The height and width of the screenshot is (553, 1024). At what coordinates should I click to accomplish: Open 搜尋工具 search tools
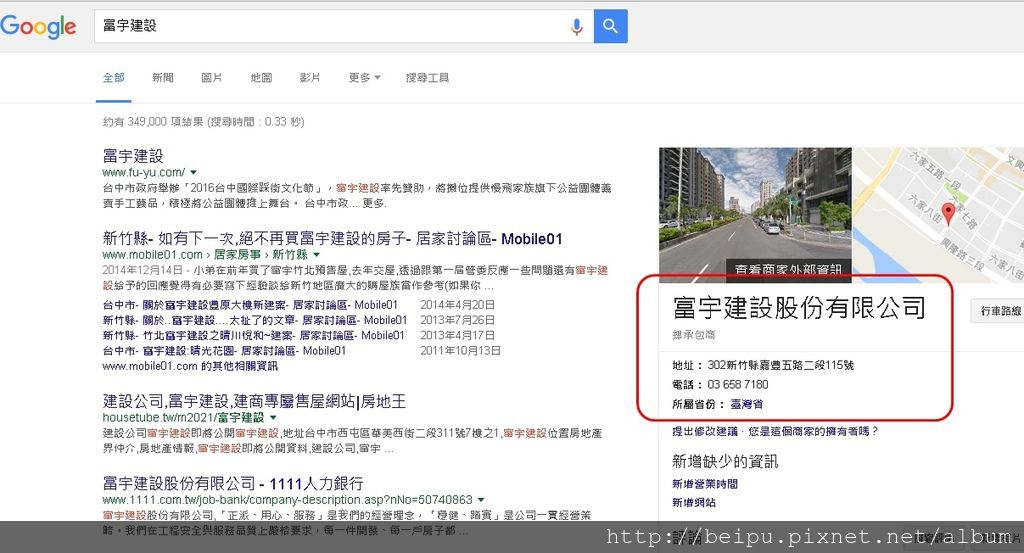click(x=427, y=78)
